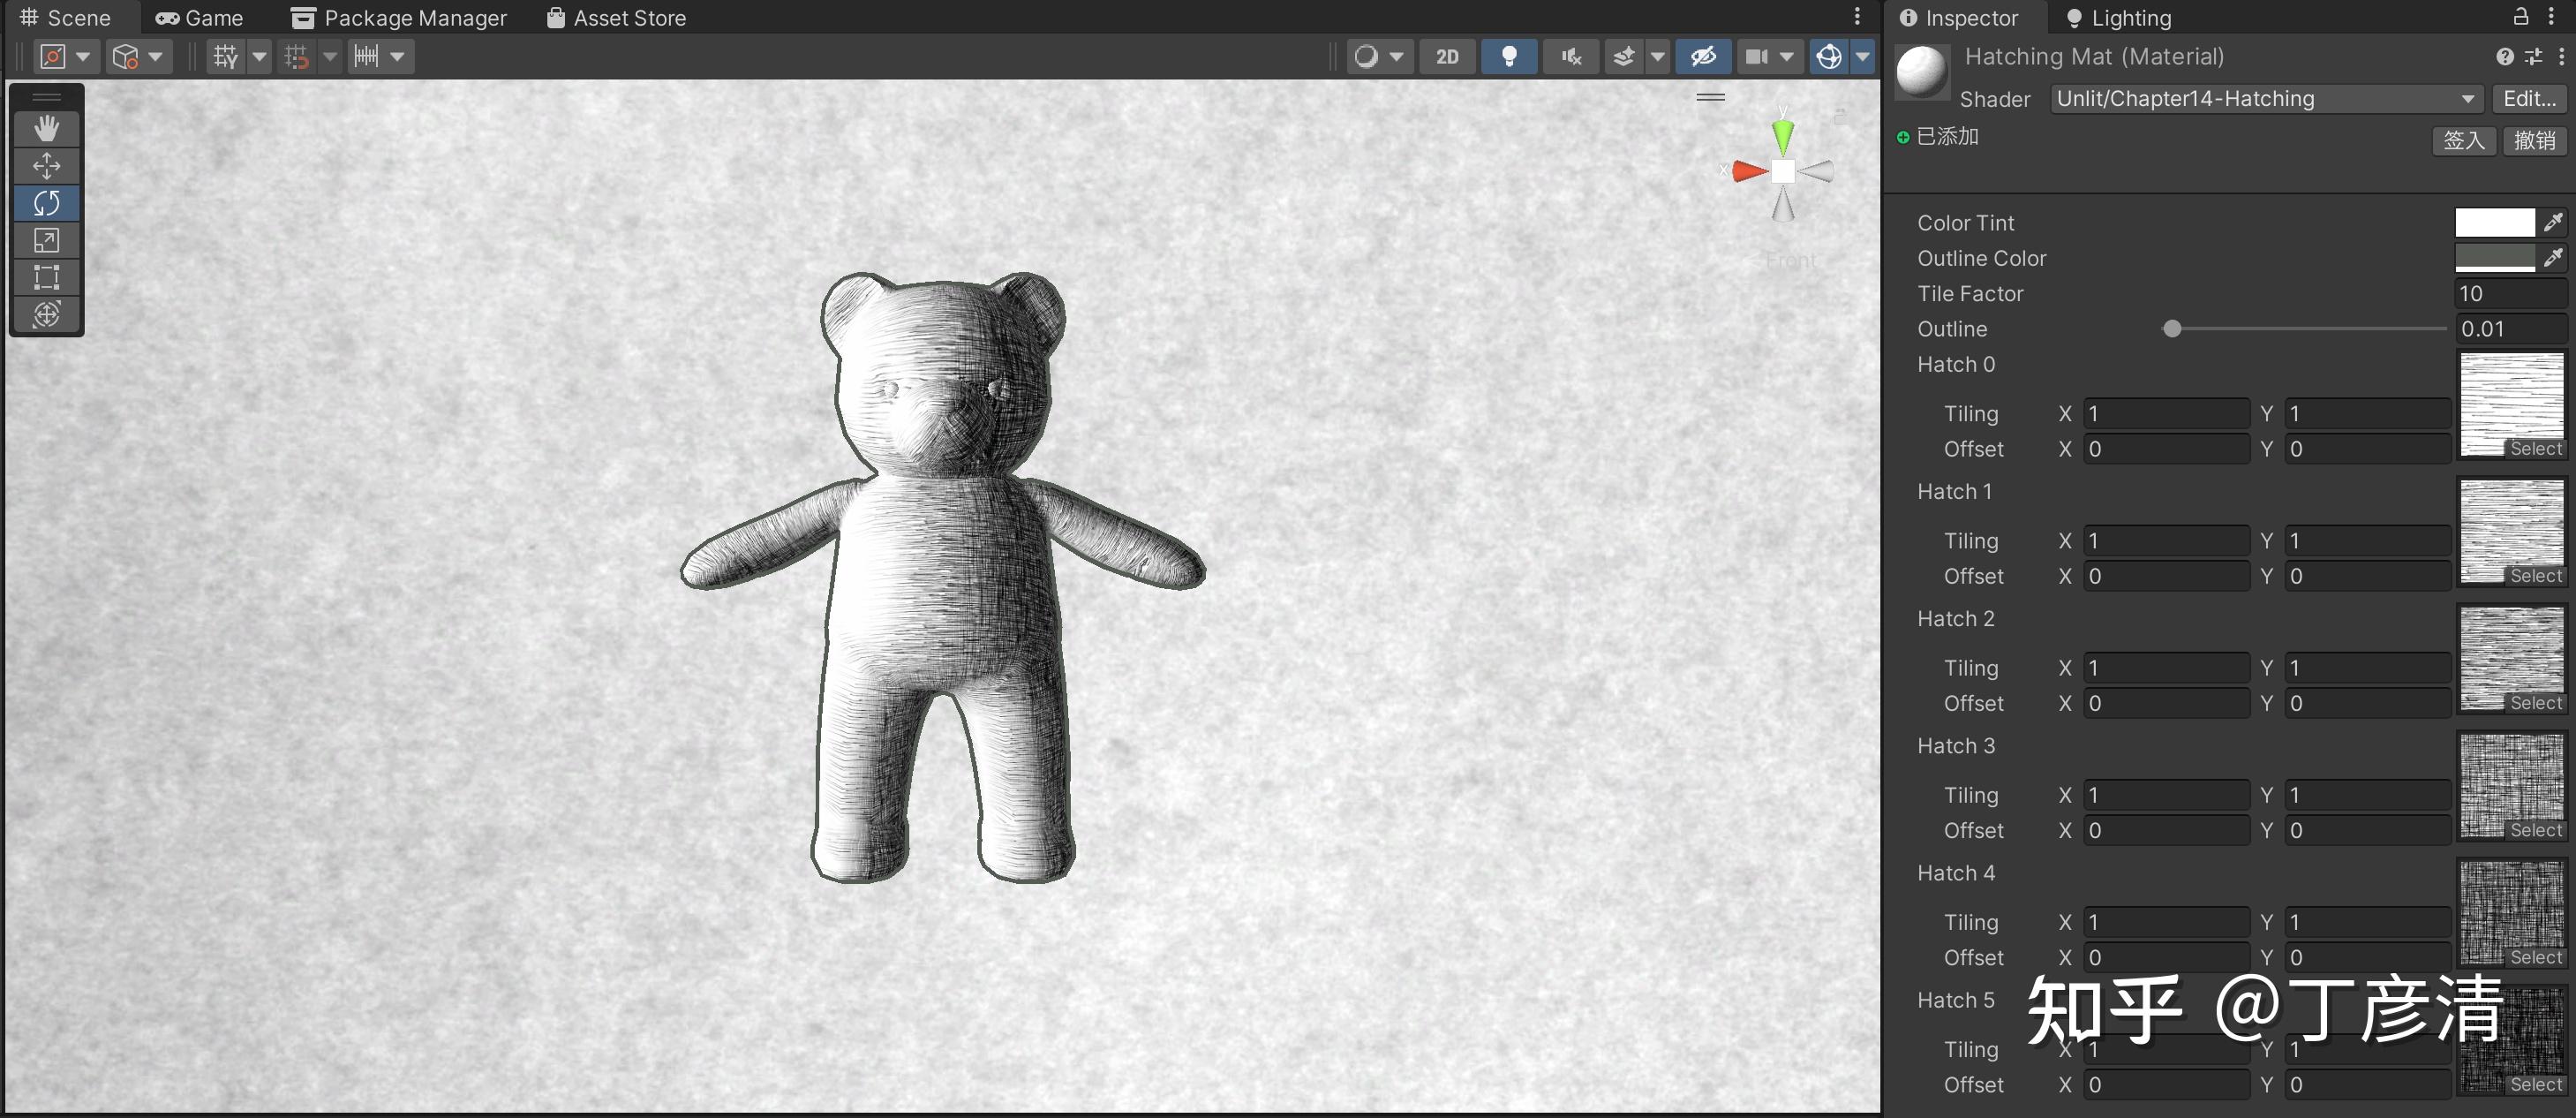Activate the Scale tool
The height and width of the screenshot is (1118, 2576).
click(47, 240)
